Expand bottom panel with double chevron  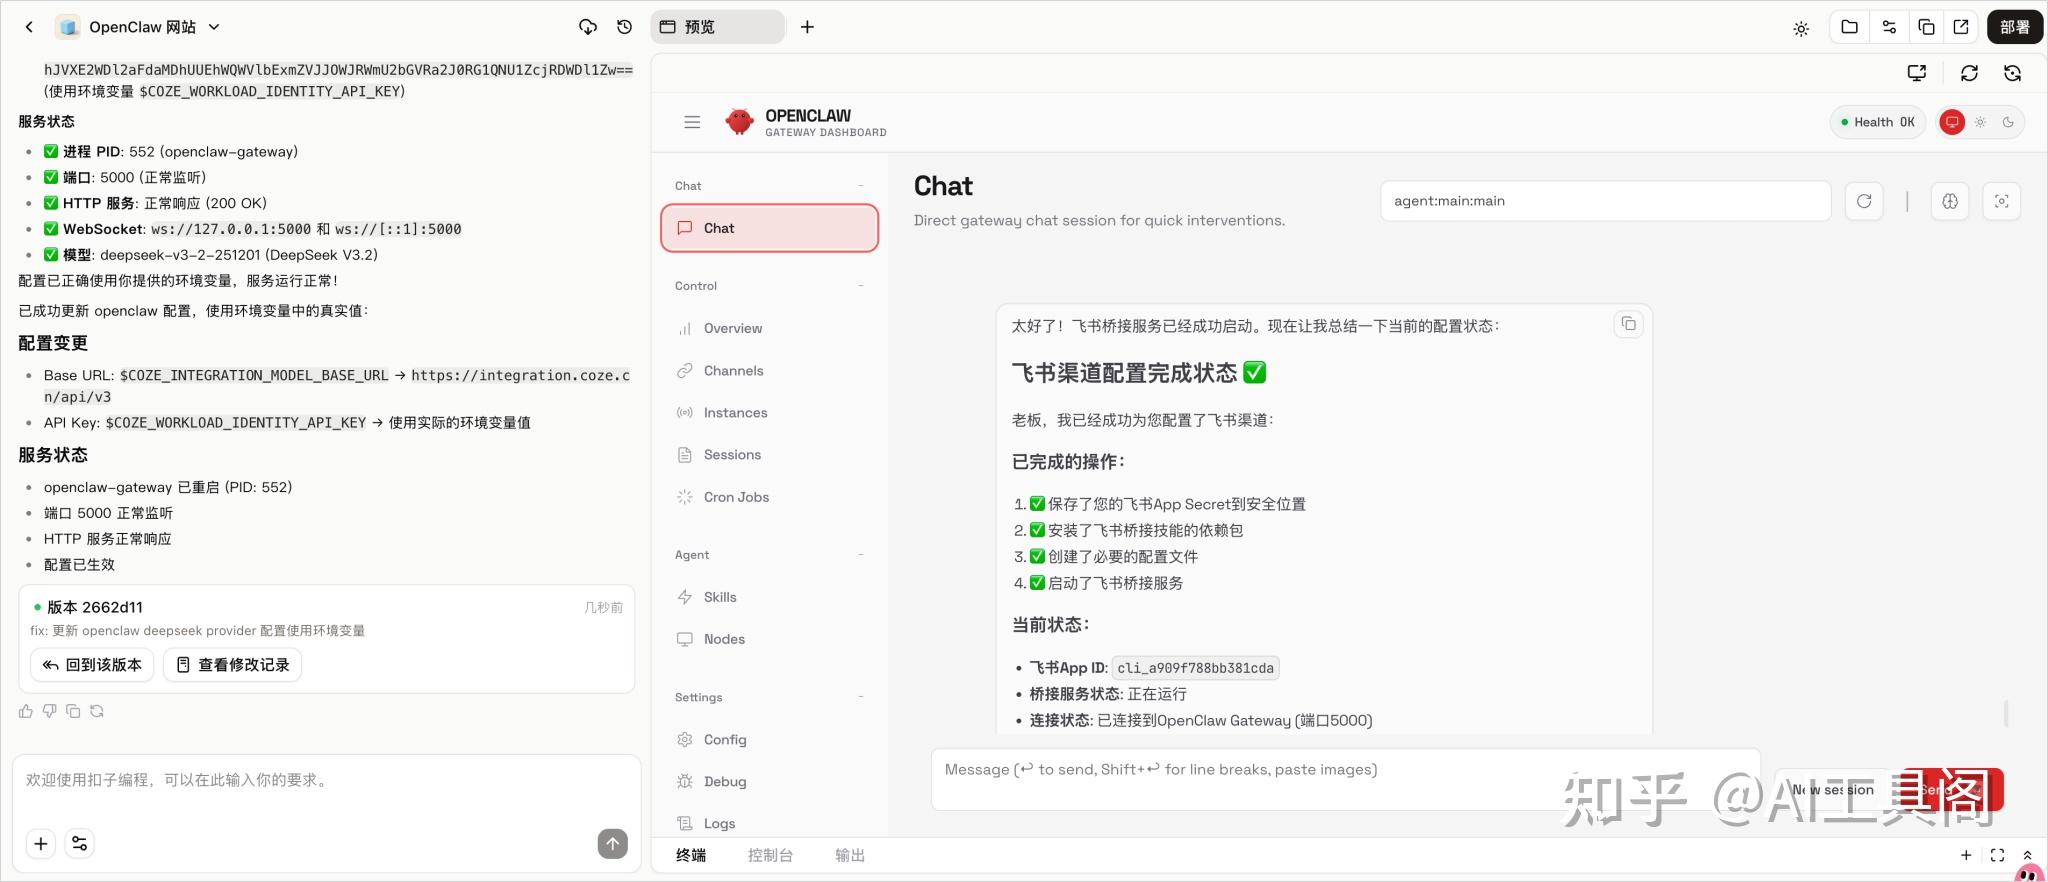click(2027, 856)
